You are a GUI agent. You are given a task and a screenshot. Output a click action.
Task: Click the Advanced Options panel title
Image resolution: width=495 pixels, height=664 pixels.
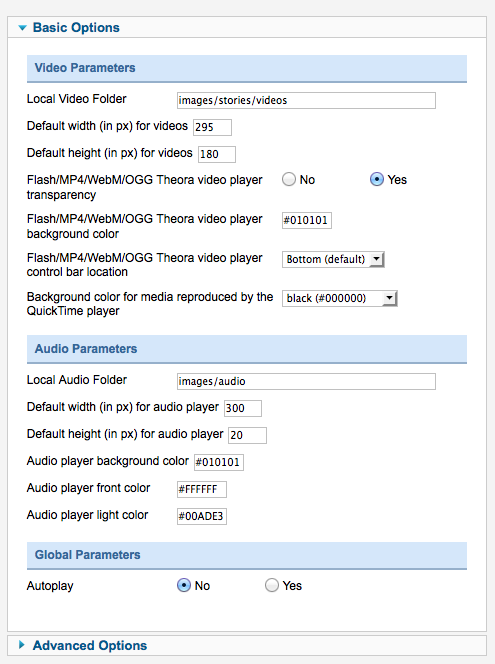[90, 645]
